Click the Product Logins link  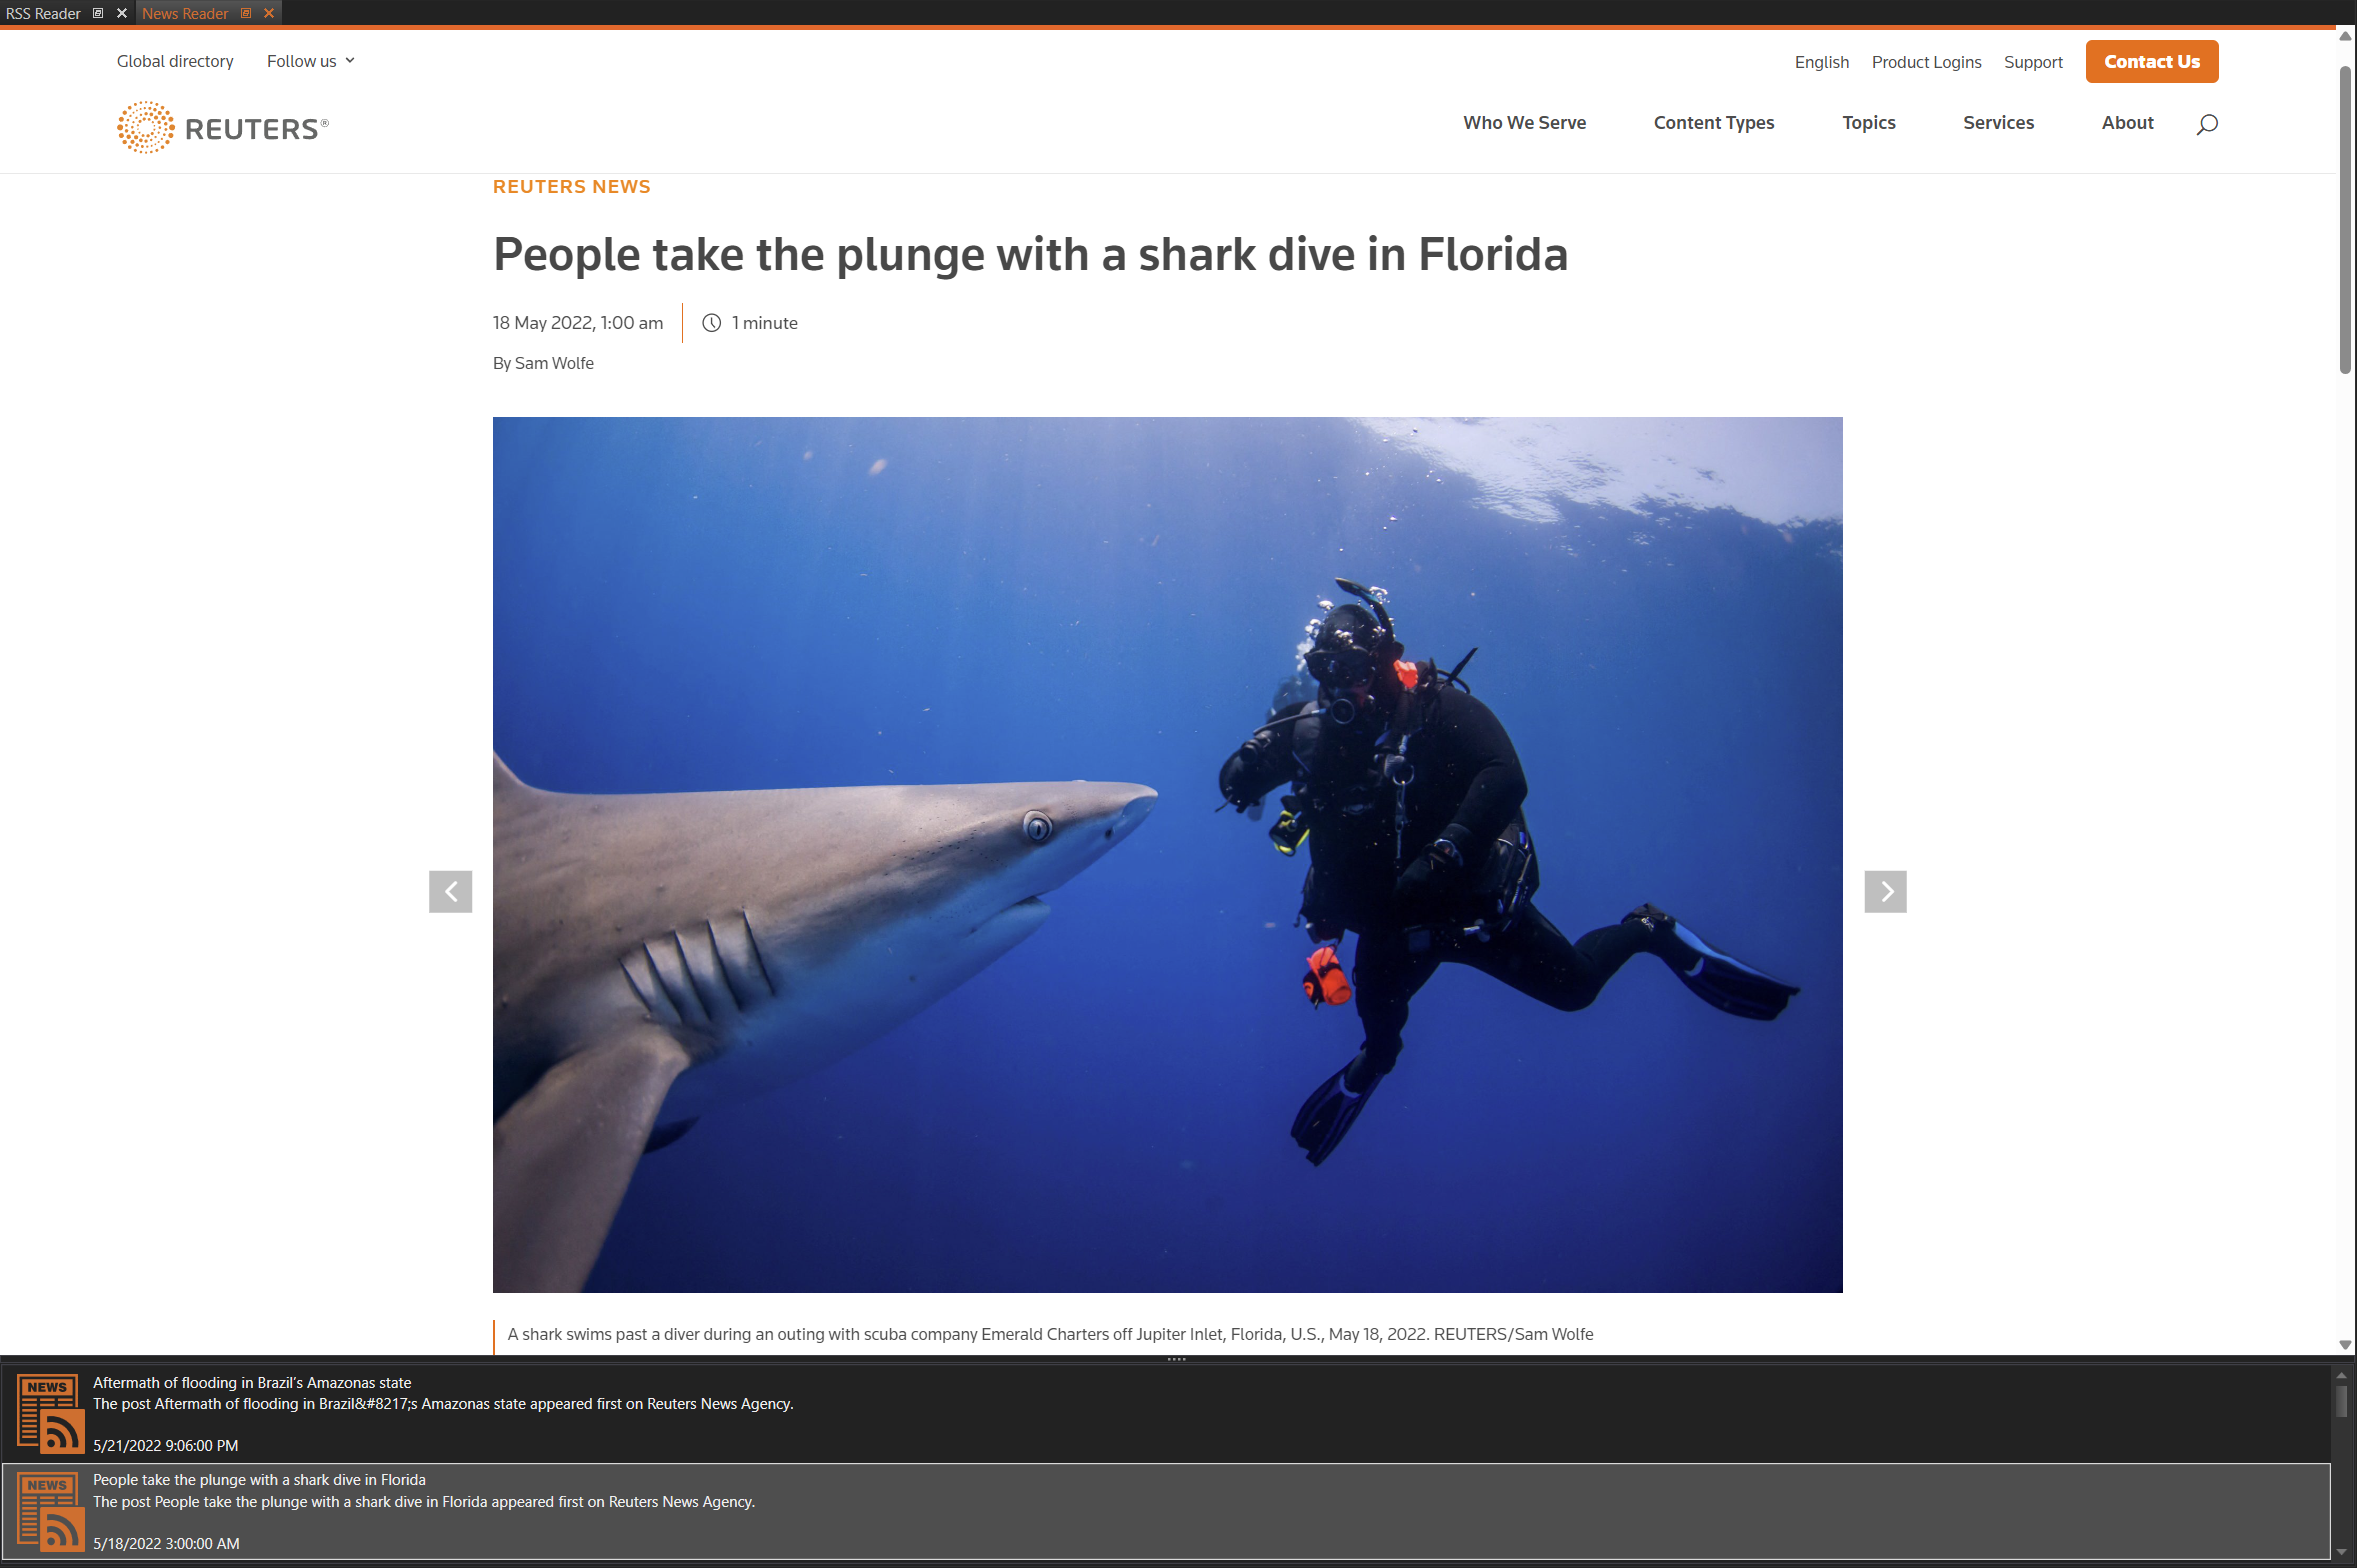click(1925, 62)
